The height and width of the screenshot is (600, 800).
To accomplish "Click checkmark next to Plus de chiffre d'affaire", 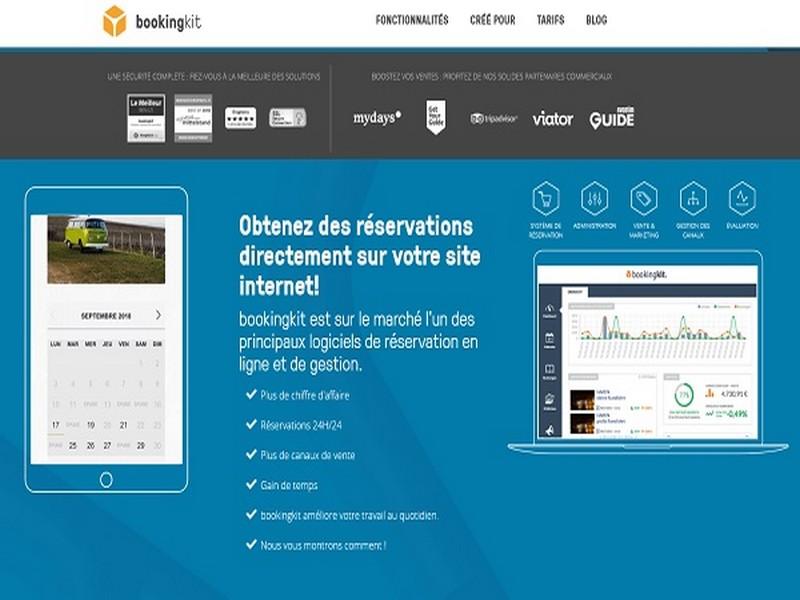I will (x=251, y=394).
